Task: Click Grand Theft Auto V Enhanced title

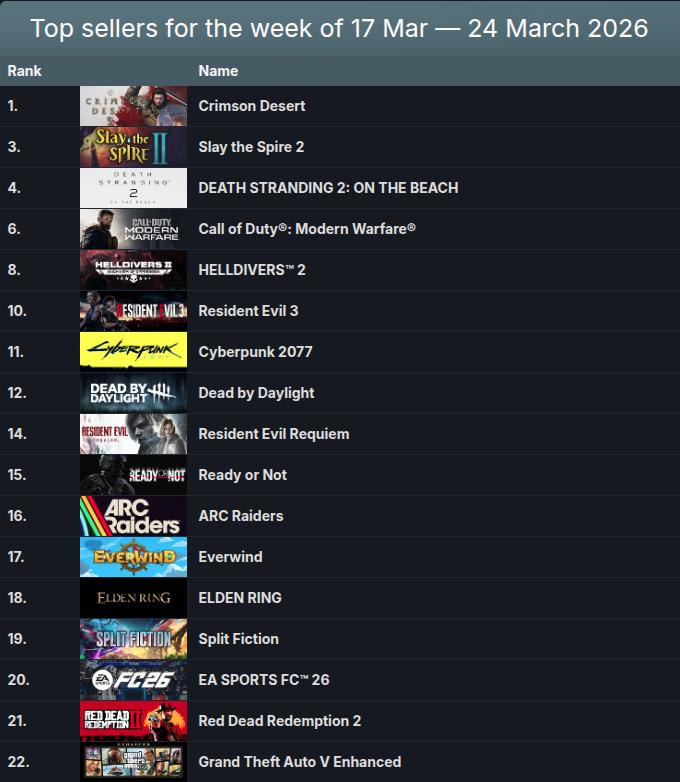Action: [x=299, y=762]
